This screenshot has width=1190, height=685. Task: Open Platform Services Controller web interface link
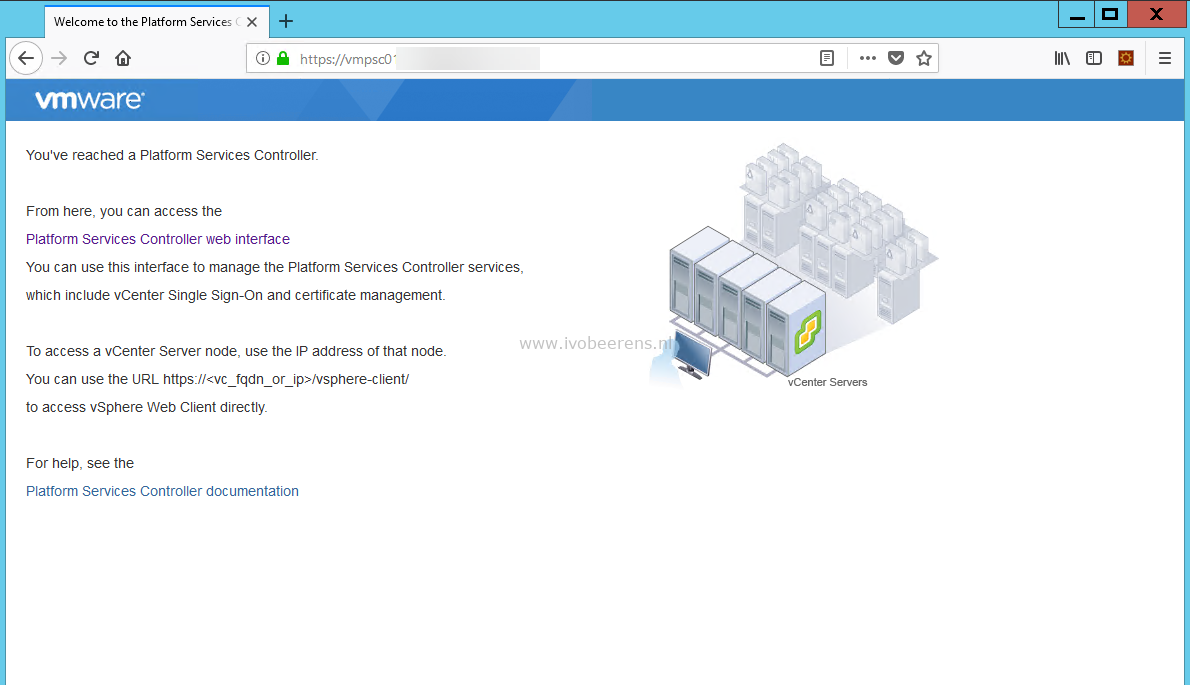pos(158,239)
